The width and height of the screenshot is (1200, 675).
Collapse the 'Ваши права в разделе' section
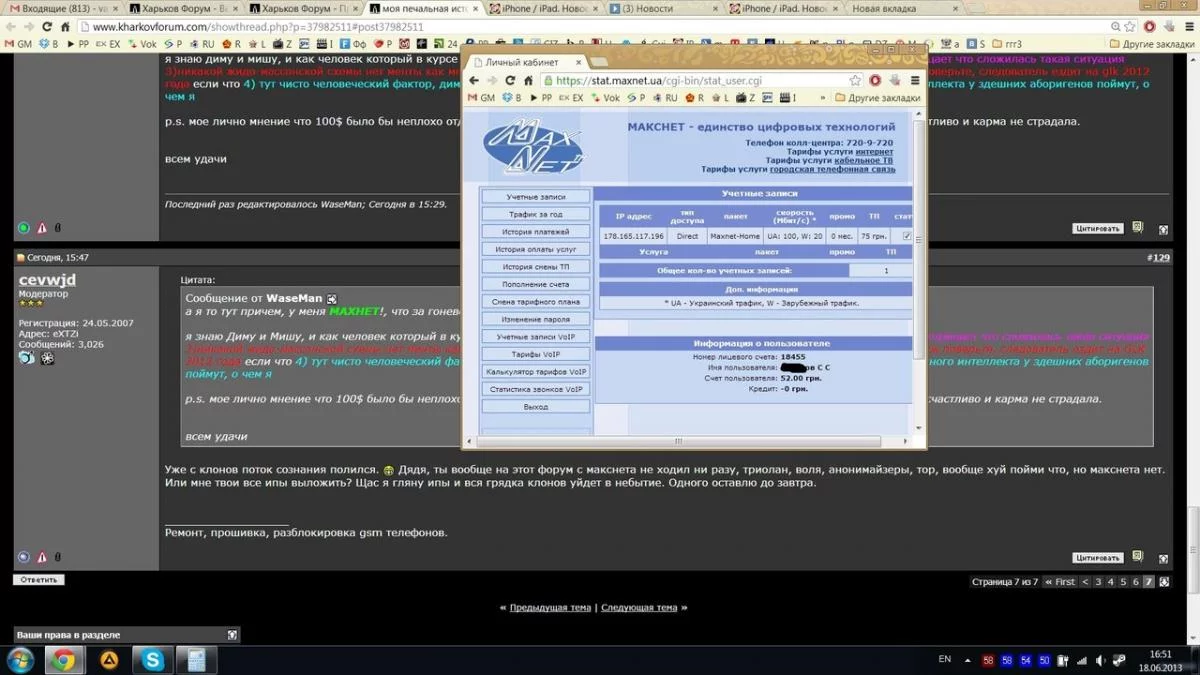(232, 635)
